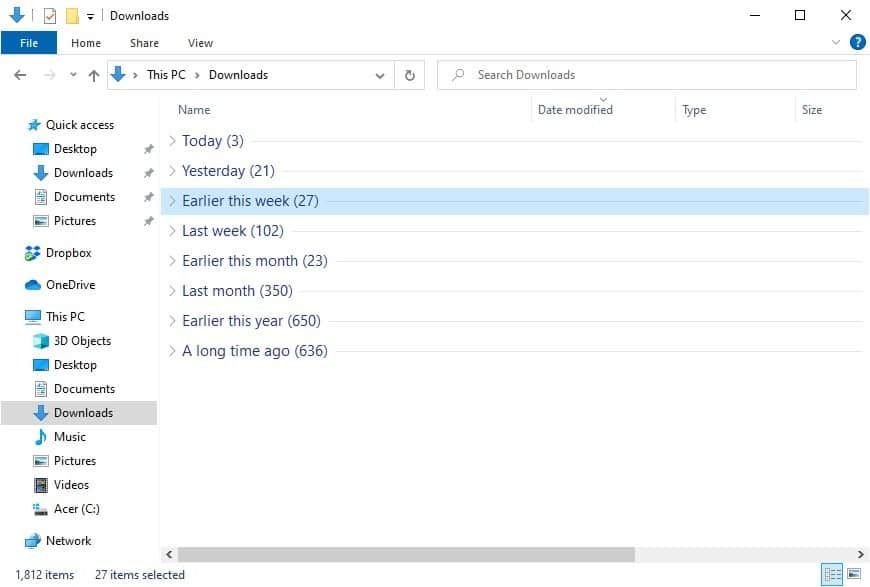Switch to Details view in status bar

tap(832, 574)
